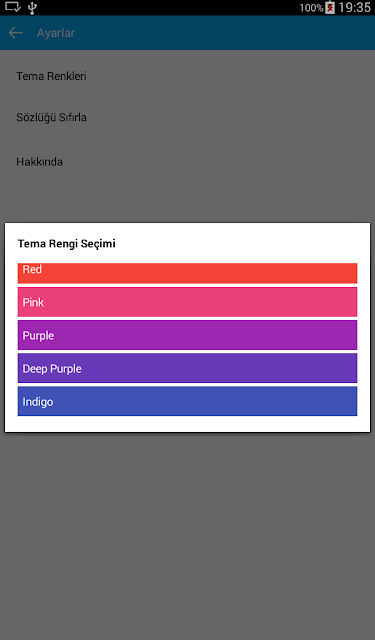Image resolution: width=375 pixels, height=640 pixels.
Task: Tap the screen notification icon in status bar
Action: click(12, 7)
